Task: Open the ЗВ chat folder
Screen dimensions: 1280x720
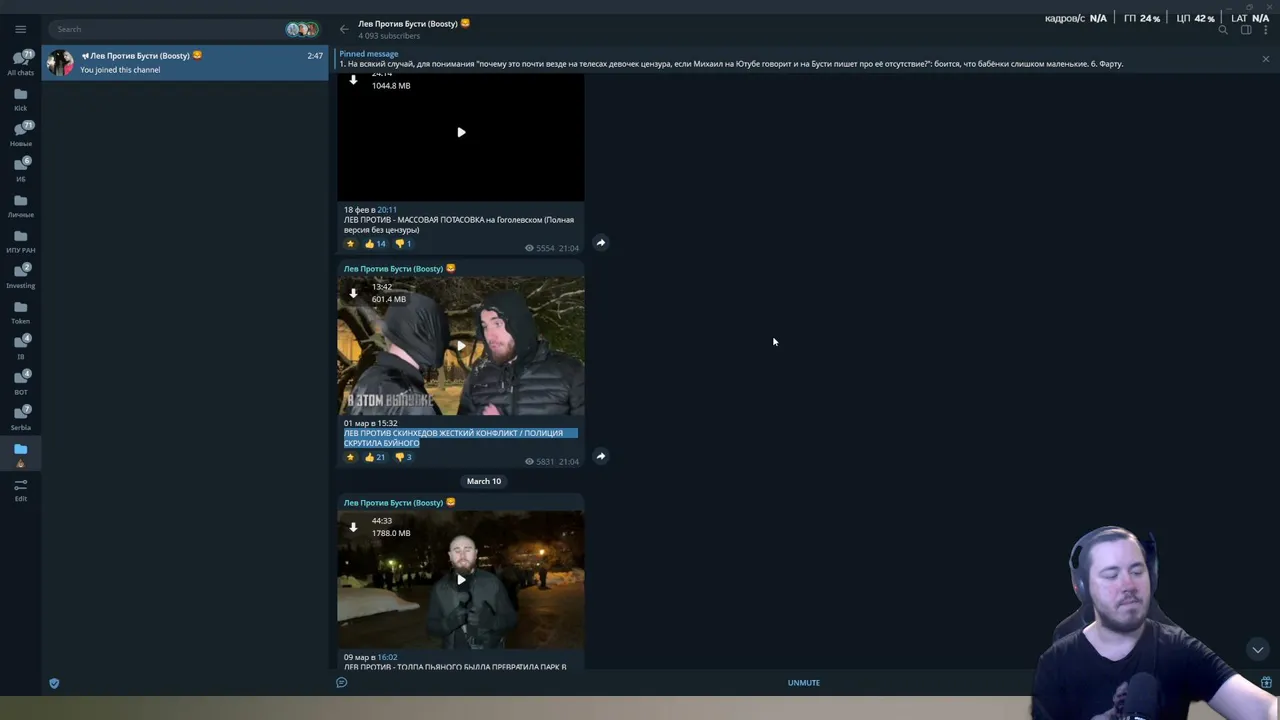Action: [x=21, y=348]
